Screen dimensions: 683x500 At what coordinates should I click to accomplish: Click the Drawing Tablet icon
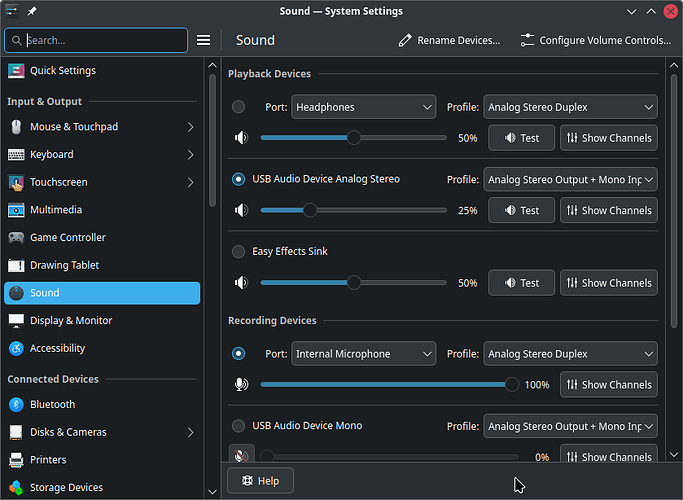tap(16, 265)
